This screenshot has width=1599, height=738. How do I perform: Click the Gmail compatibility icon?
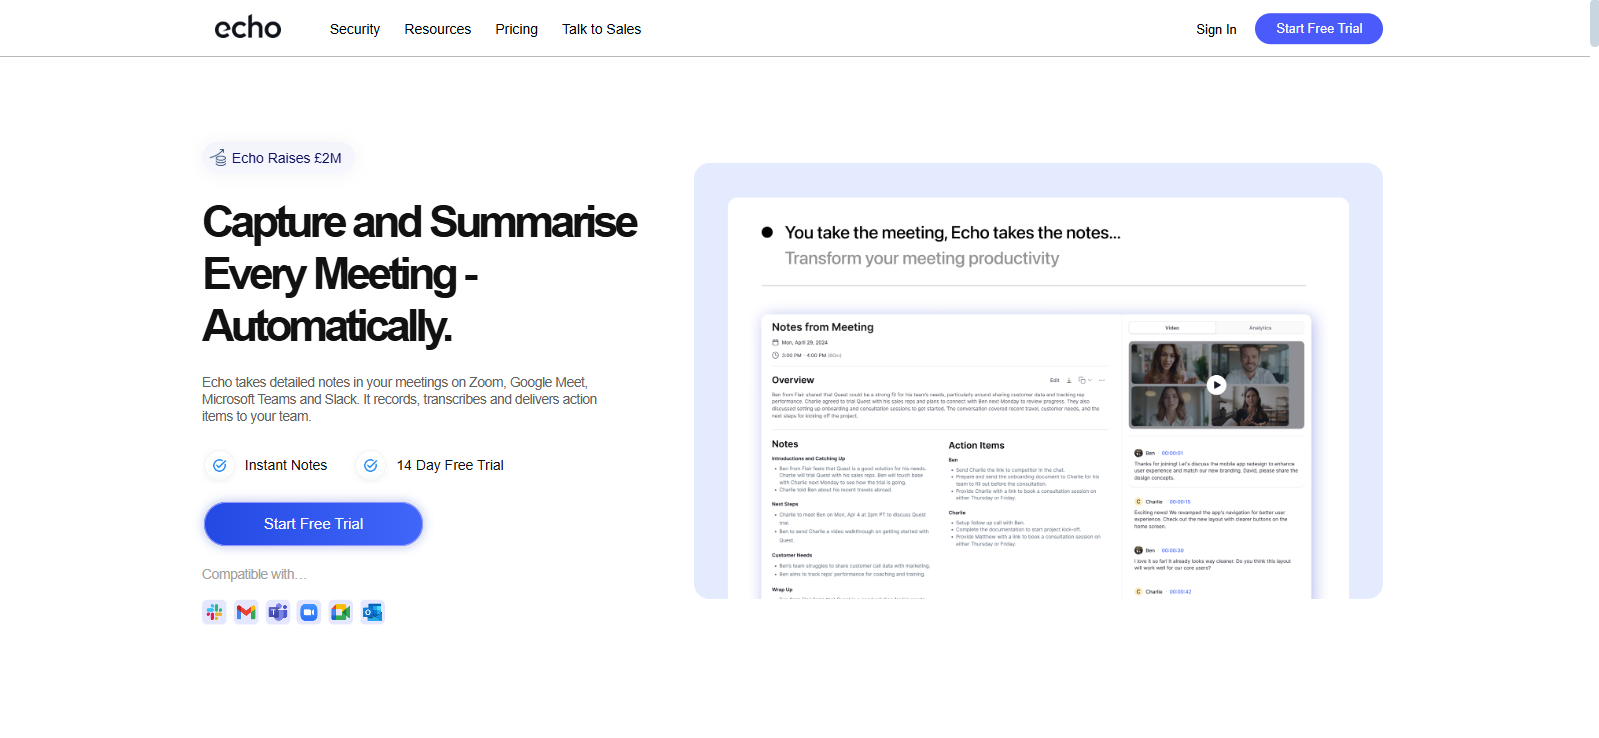(246, 612)
